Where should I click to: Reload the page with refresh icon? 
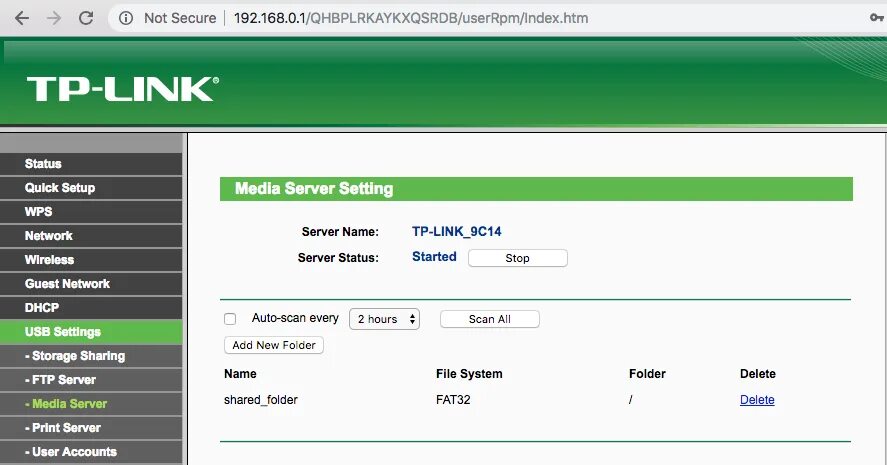86,18
